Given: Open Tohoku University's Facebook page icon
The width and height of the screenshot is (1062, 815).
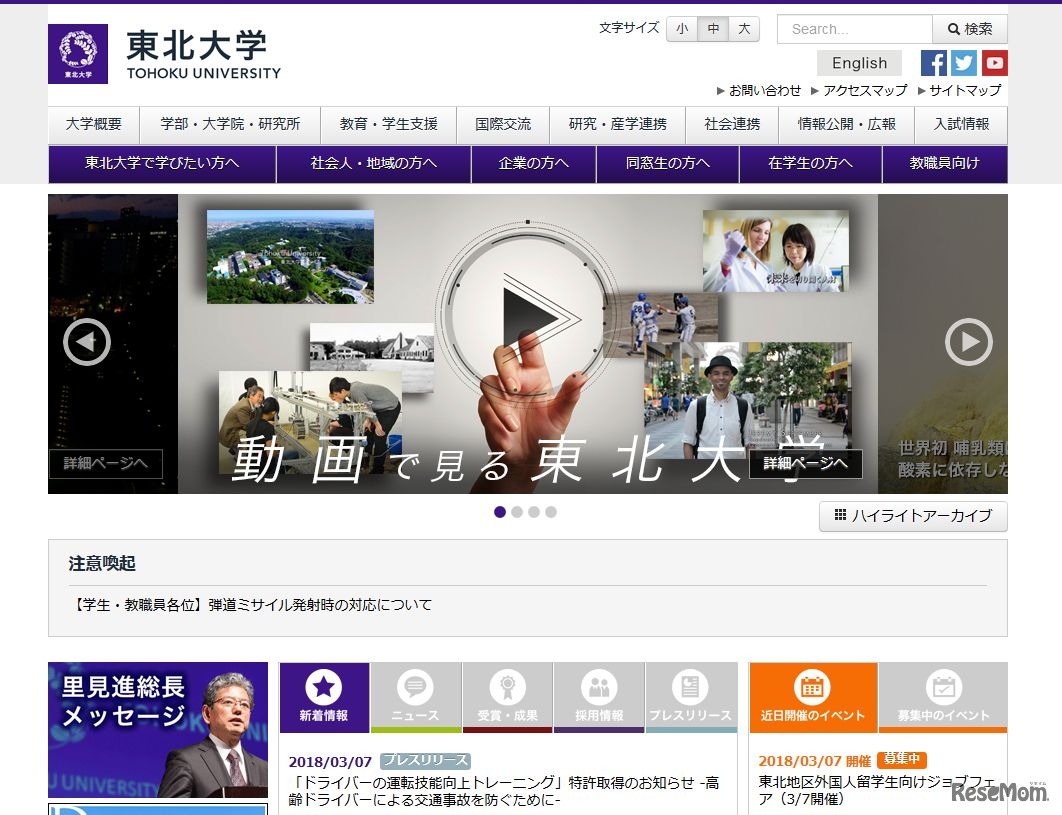Looking at the screenshot, I should [x=932, y=62].
